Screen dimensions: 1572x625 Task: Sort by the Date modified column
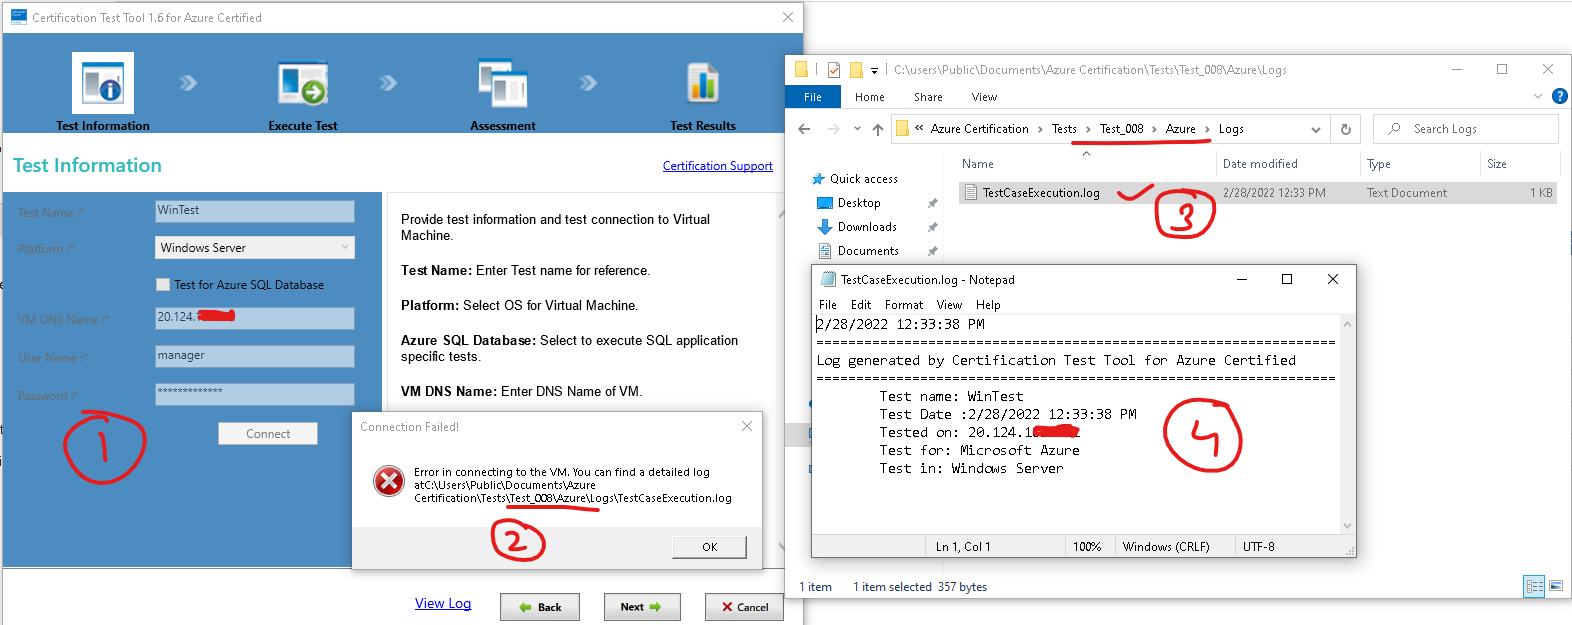[1288, 164]
